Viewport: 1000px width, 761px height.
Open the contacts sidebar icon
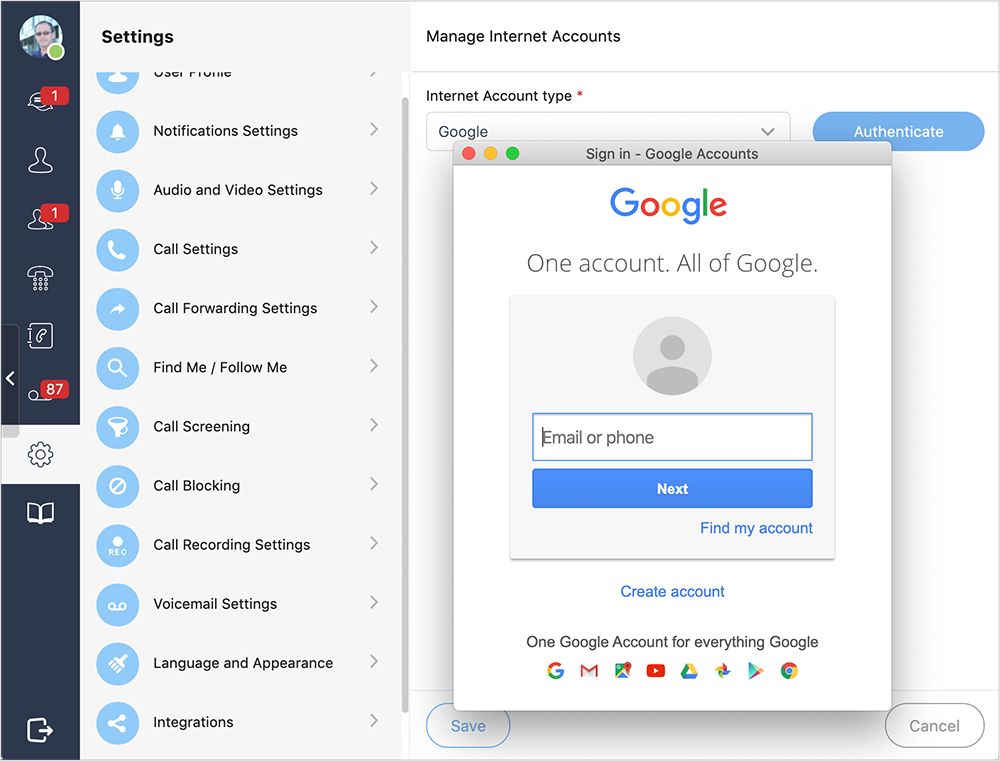coord(40,160)
